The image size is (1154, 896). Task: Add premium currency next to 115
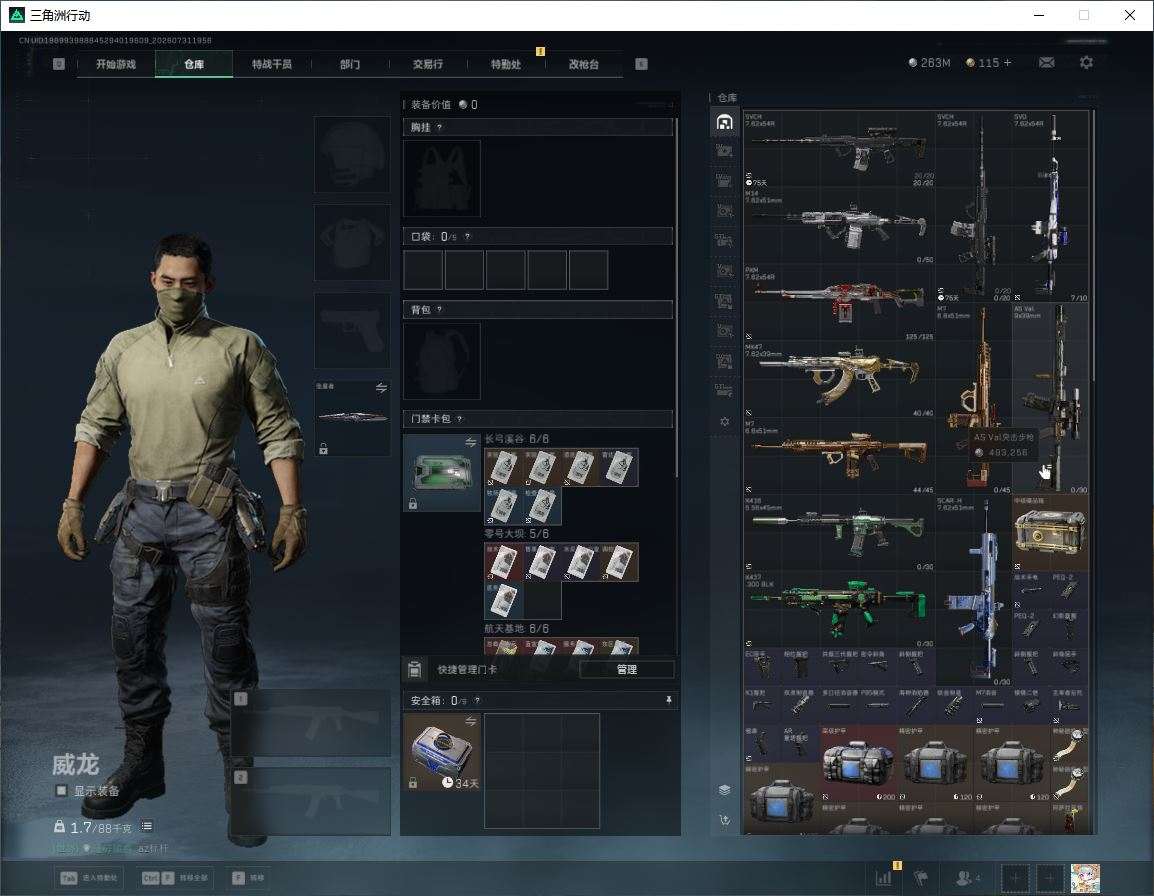pyautogui.click(x=1008, y=63)
